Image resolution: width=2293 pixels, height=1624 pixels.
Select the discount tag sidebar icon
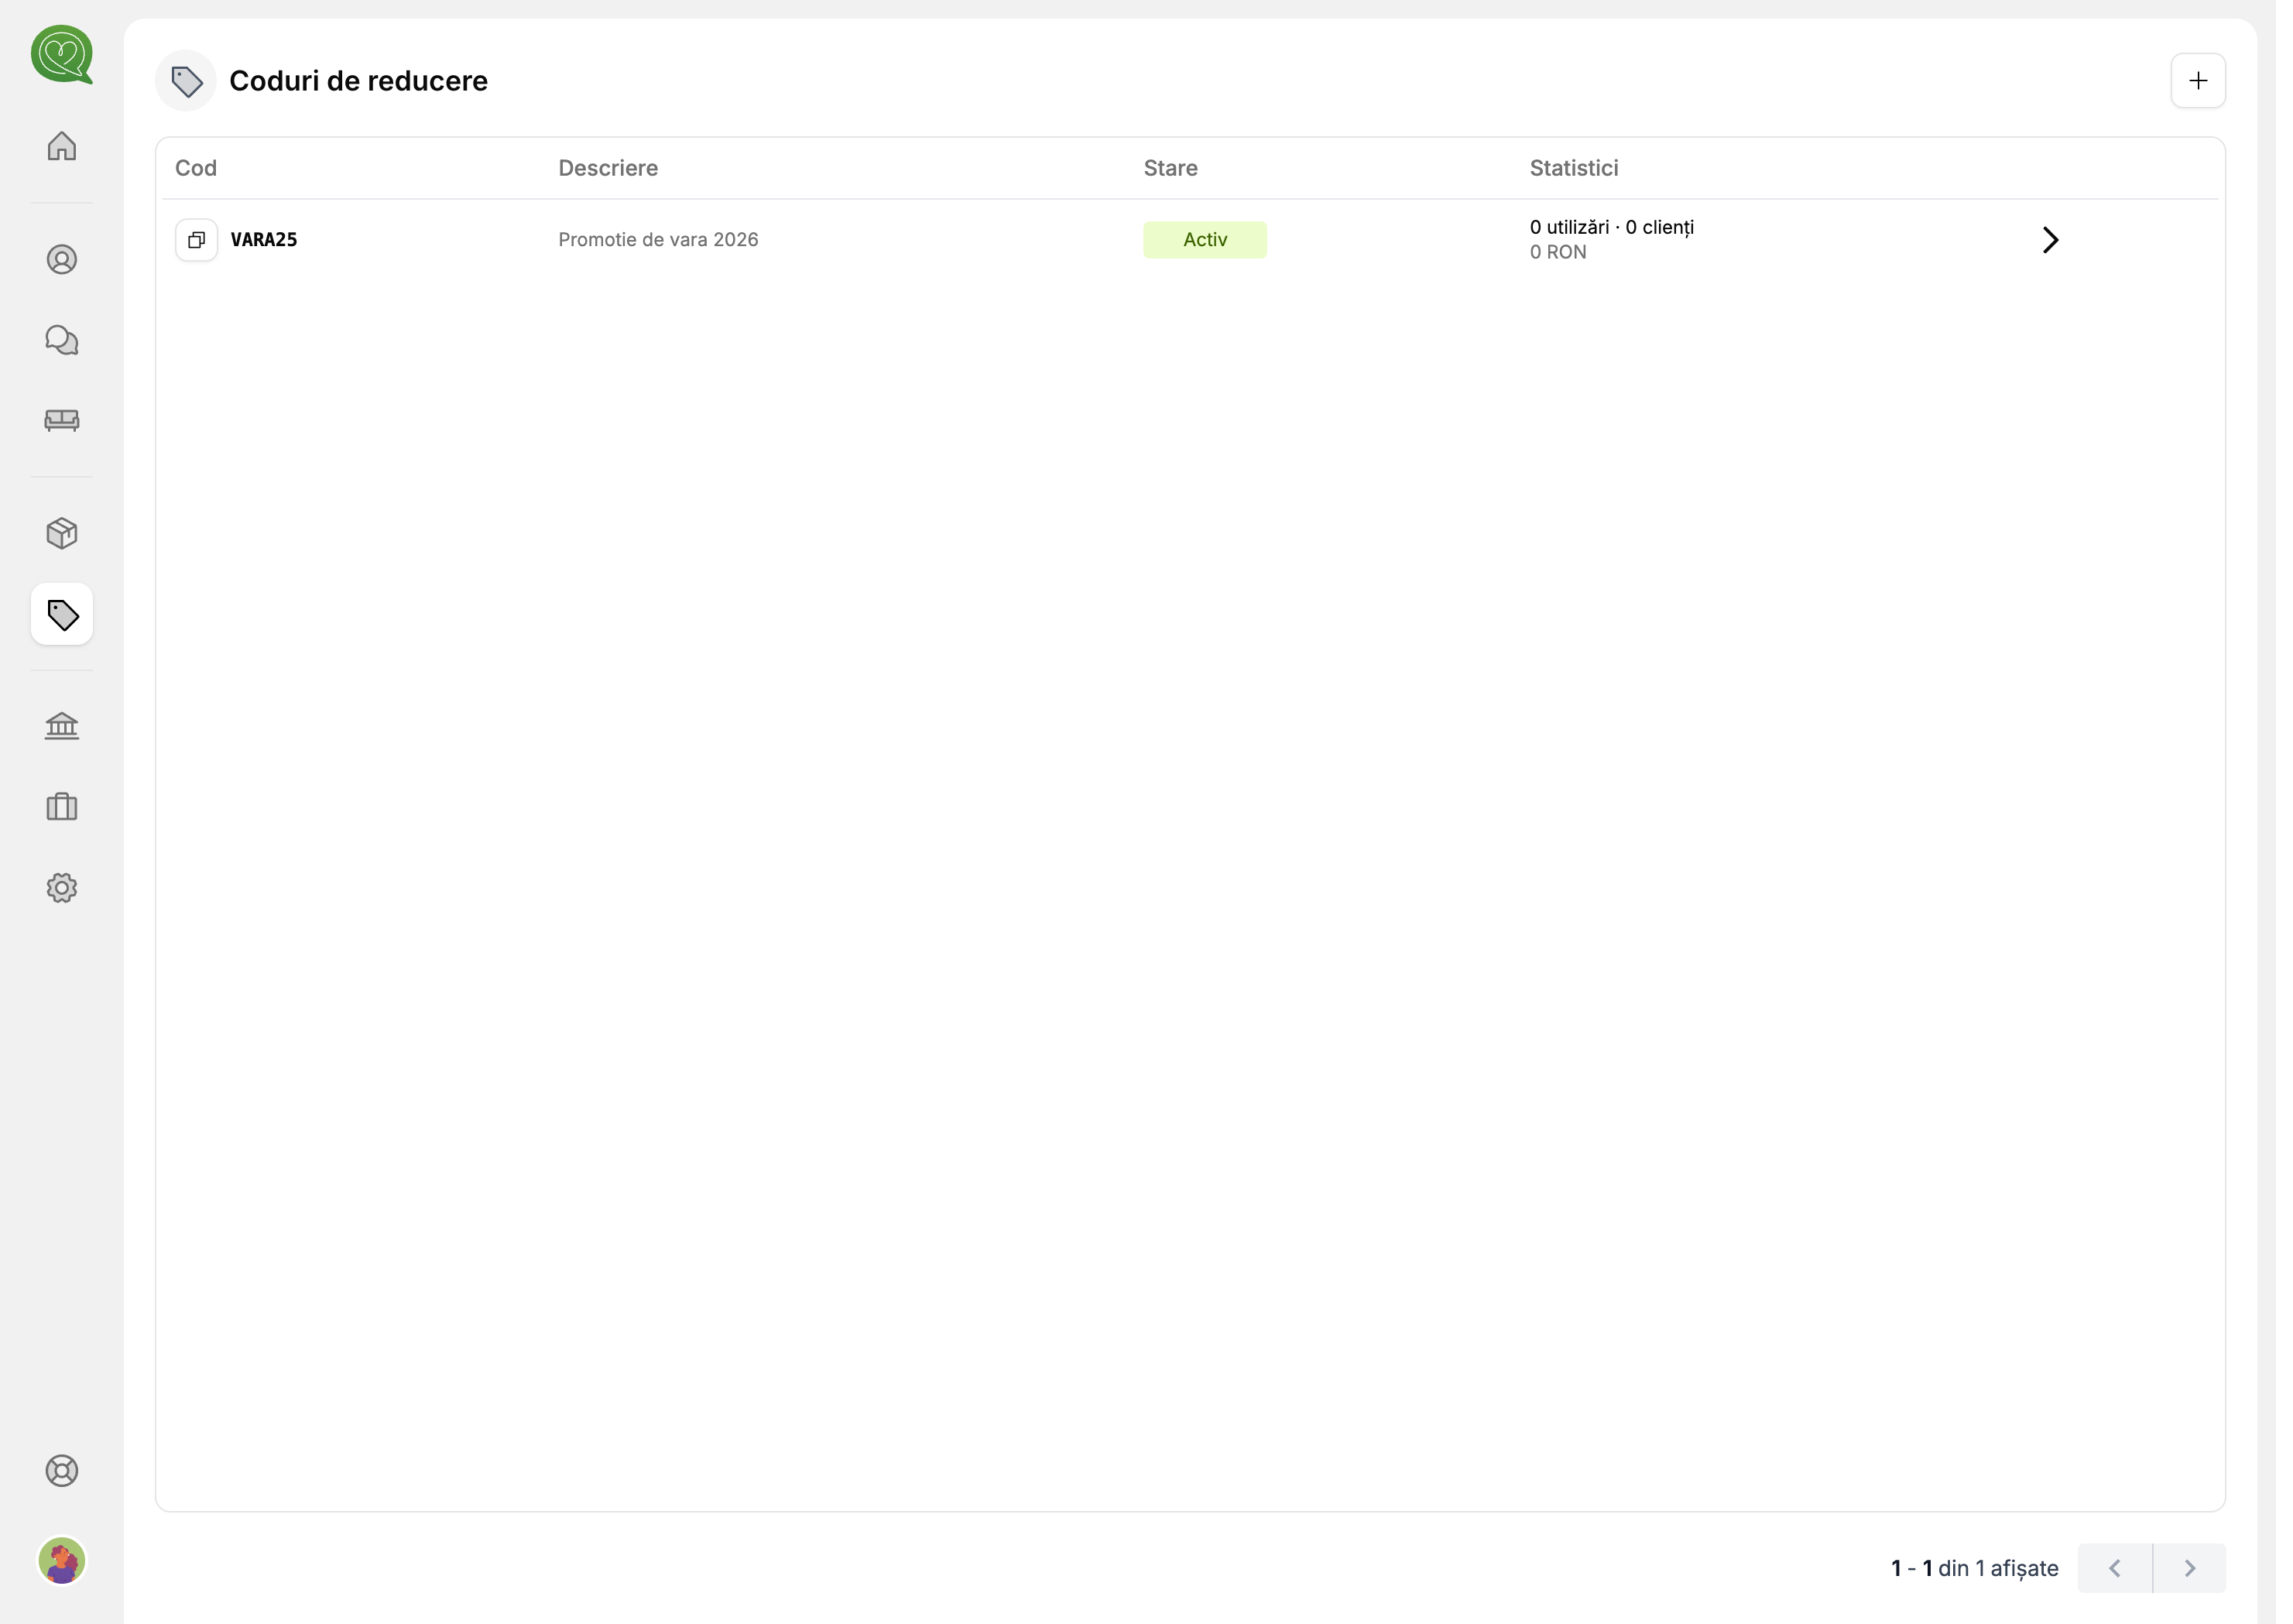[x=62, y=614]
